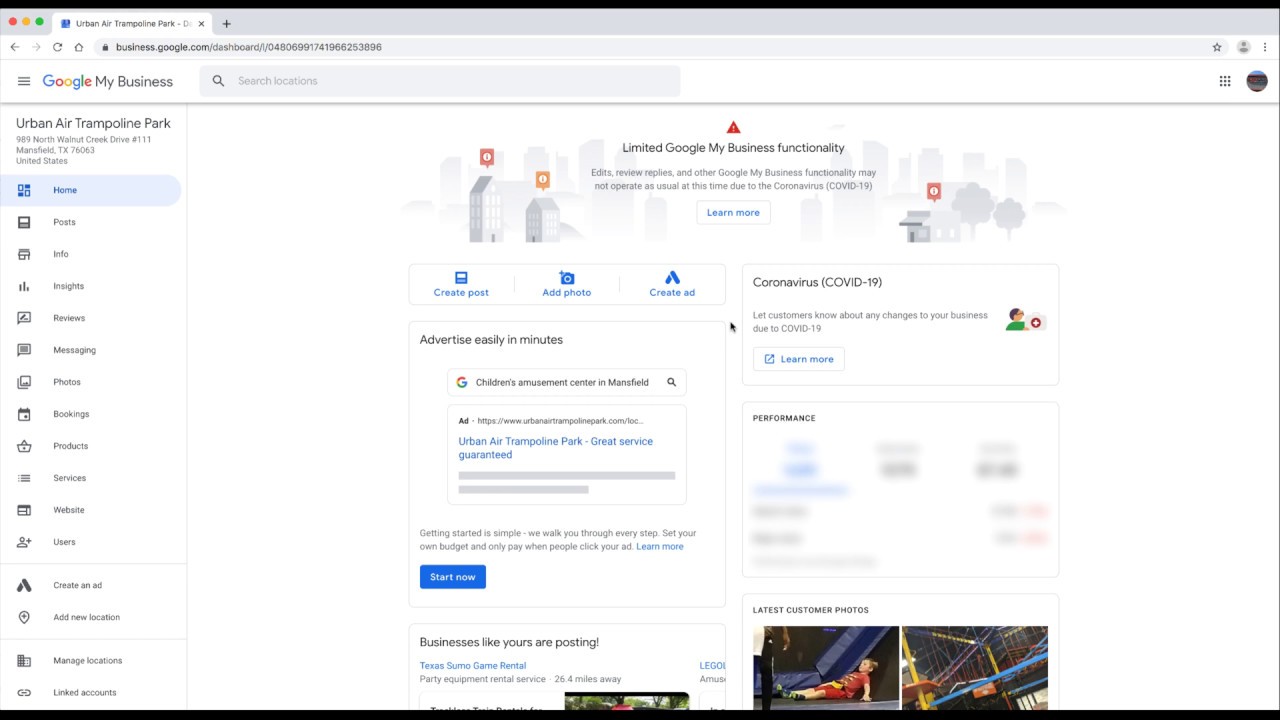1280x720 pixels.
Task: Open a new browser tab
Action: (x=226, y=23)
